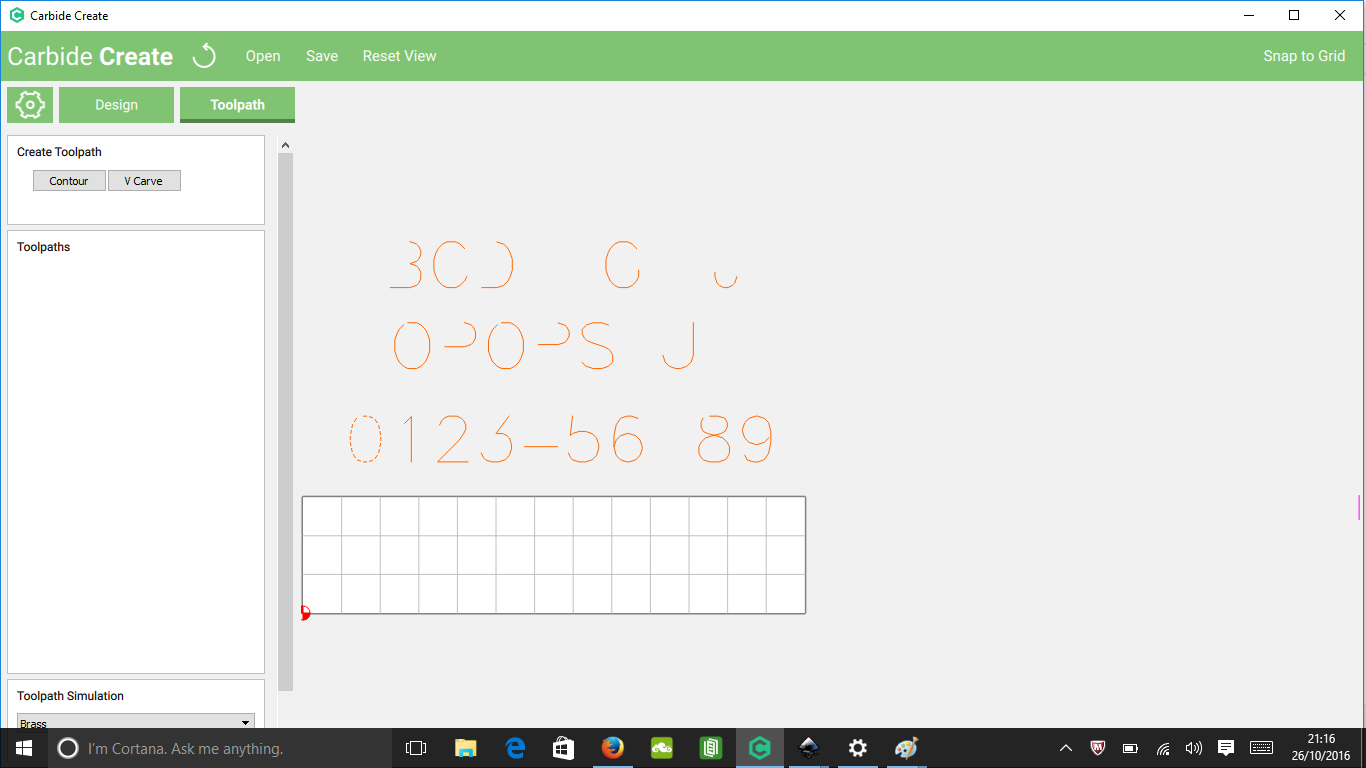Click the Carbide Create taskbar icon
Viewport: 1366px width, 768px height.
tap(760, 748)
